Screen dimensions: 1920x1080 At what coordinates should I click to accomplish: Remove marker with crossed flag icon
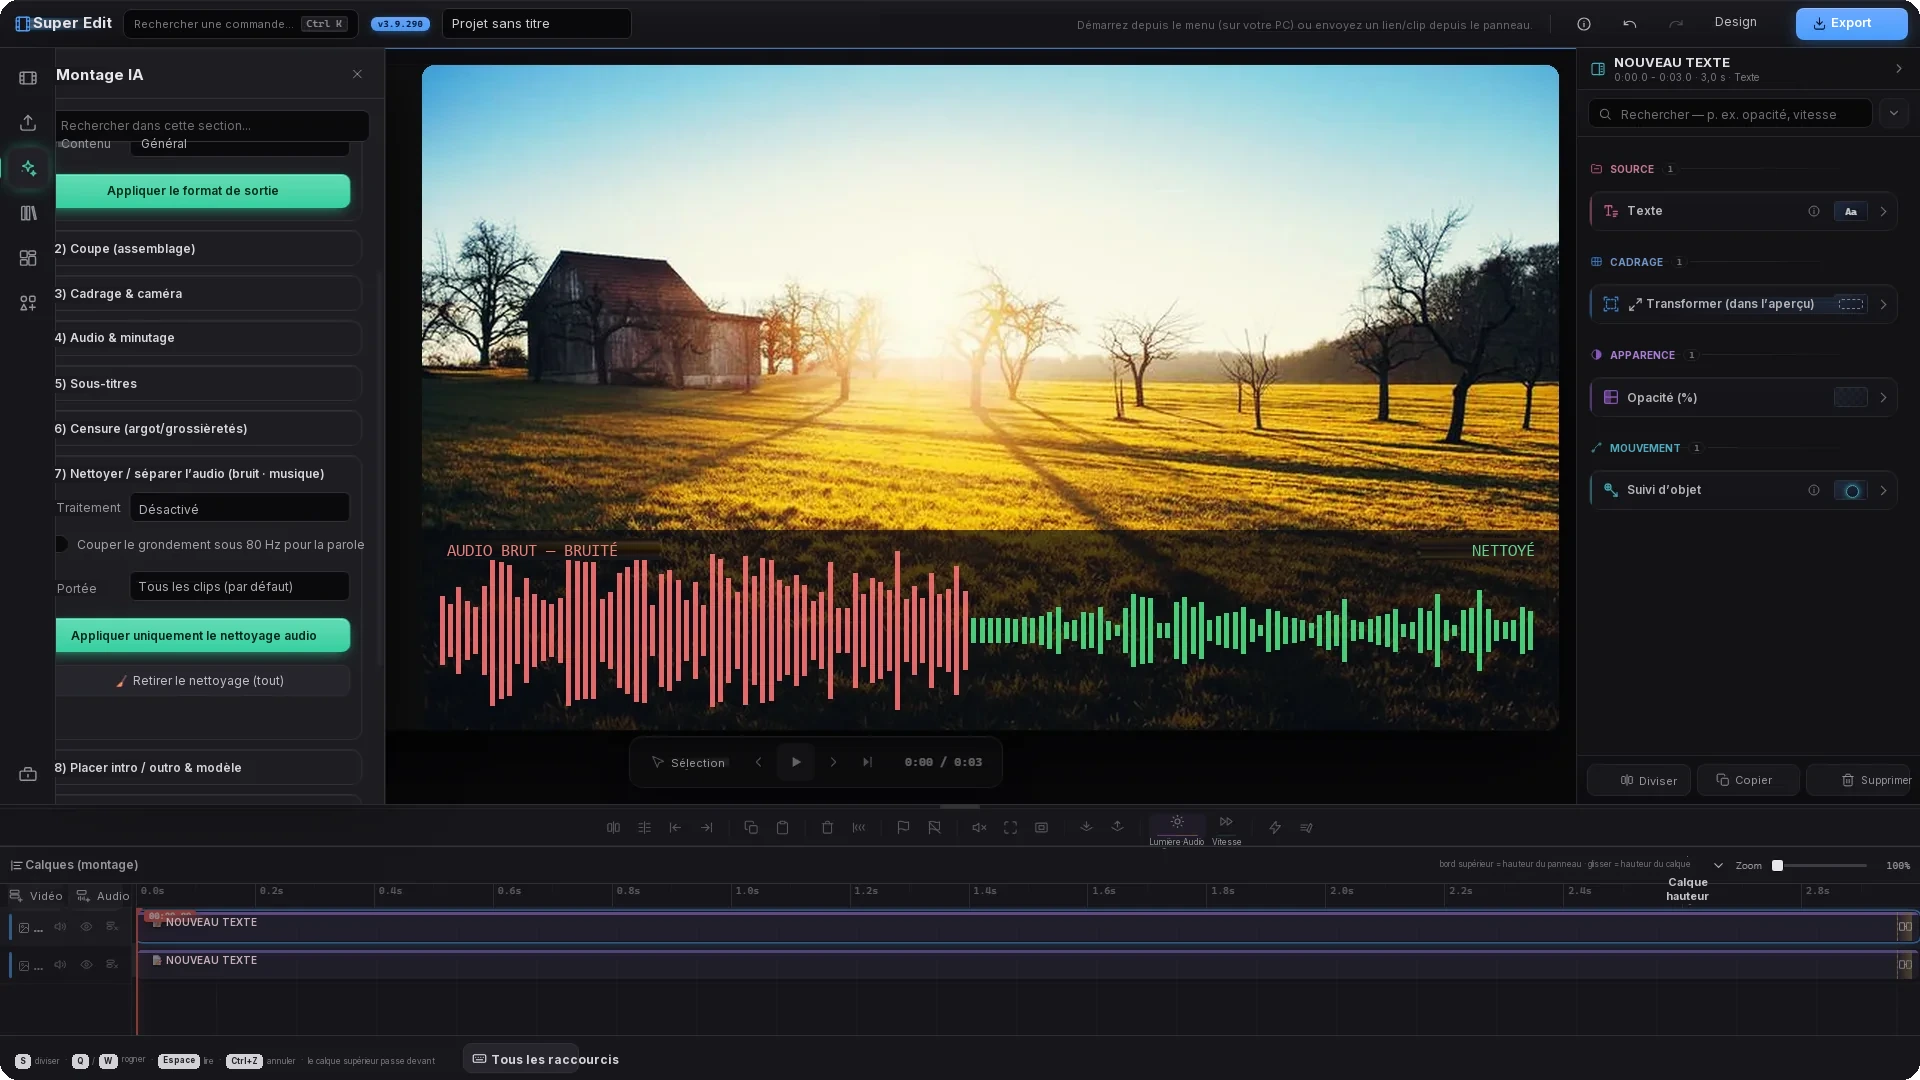coord(934,827)
